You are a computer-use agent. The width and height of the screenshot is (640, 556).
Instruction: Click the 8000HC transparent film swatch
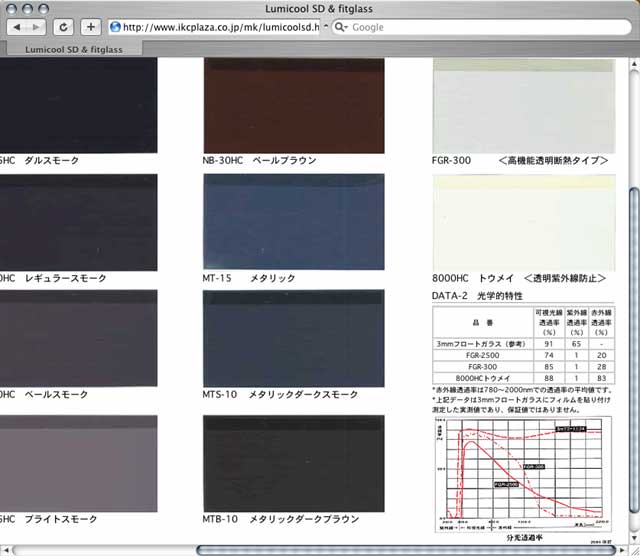click(524, 223)
